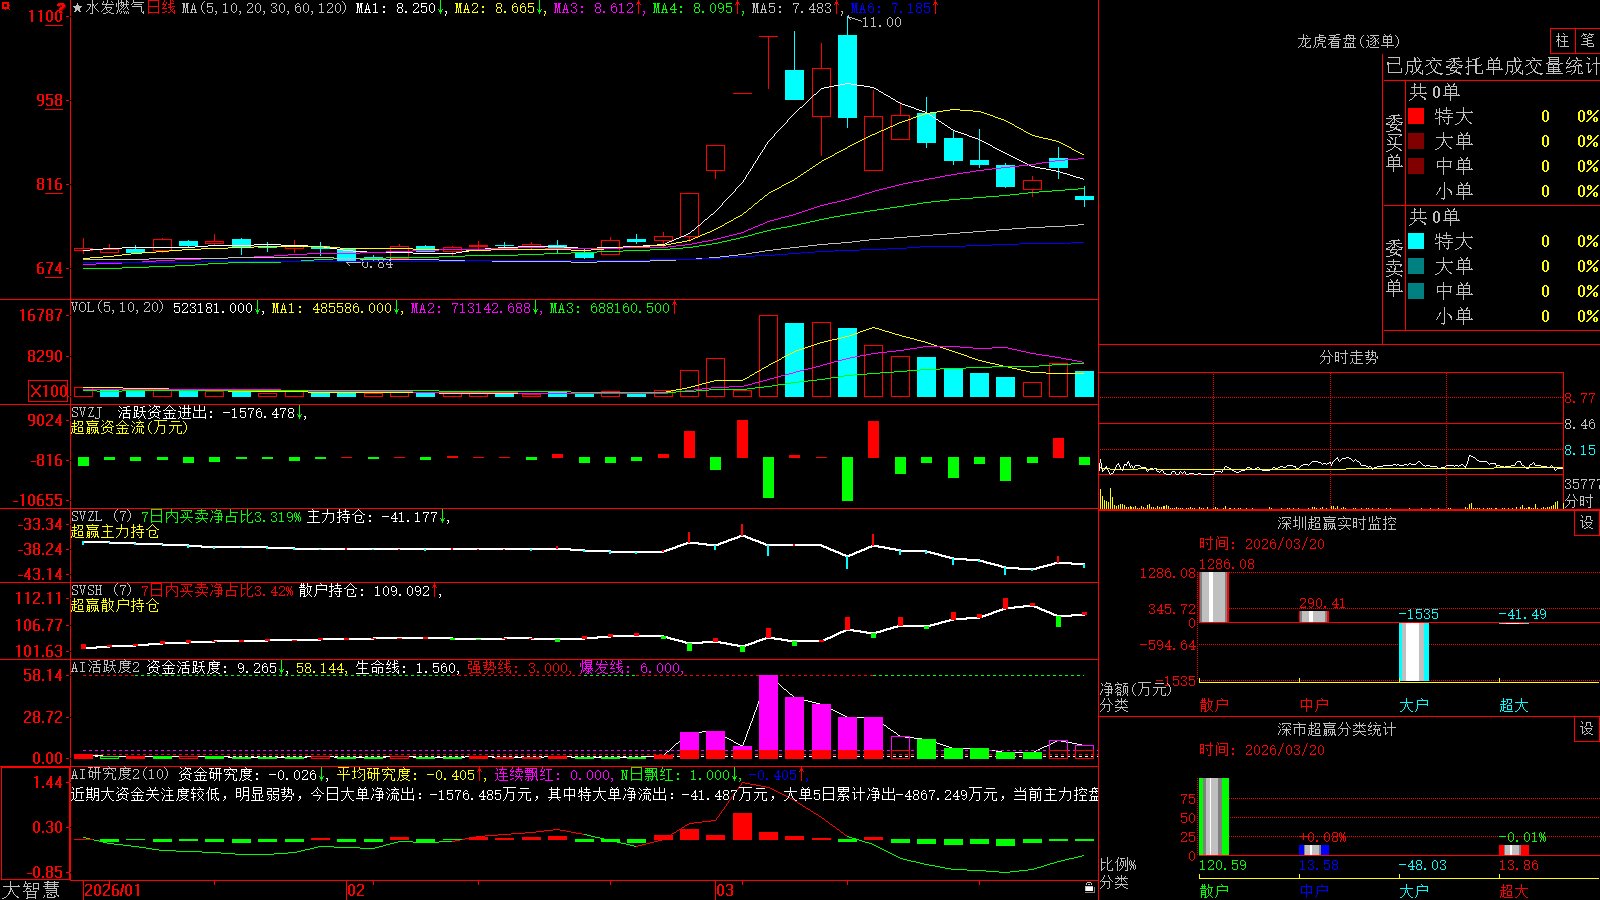Click the 水发燃气 stock name label
Image resolution: width=1600 pixels, height=900 pixels.
[116, 8]
